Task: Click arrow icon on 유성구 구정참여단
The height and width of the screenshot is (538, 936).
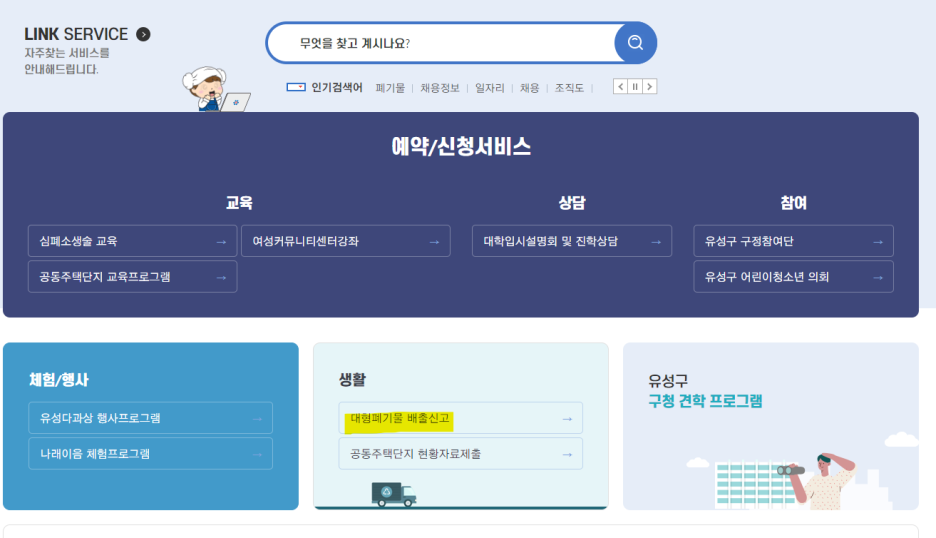Action: (x=878, y=242)
